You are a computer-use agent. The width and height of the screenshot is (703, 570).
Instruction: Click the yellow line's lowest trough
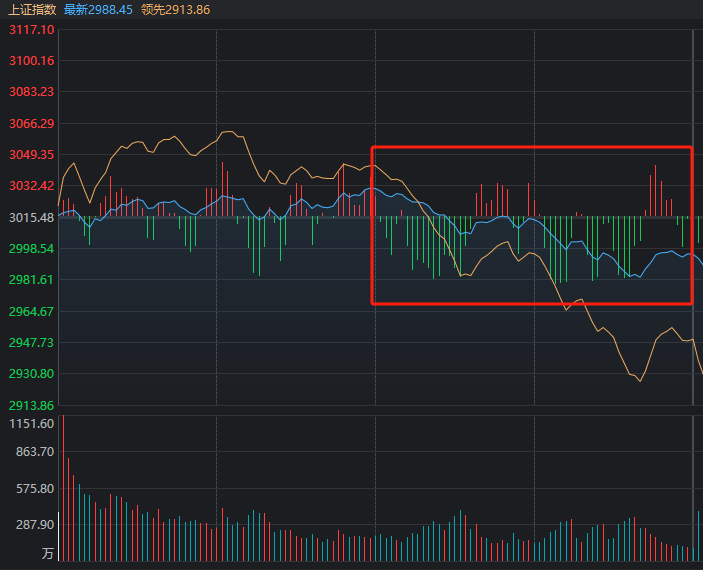640,381
